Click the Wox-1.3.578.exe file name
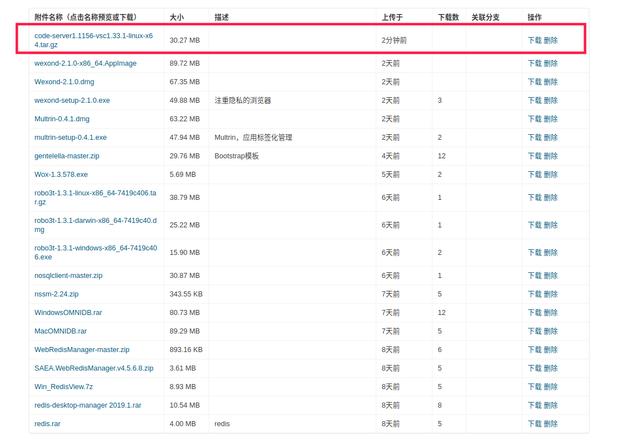Viewport: 640px width, 443px height. click(x=61, y=174)
